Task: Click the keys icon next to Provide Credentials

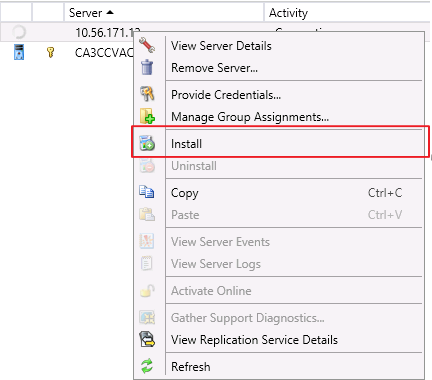Action: (147, 94)
